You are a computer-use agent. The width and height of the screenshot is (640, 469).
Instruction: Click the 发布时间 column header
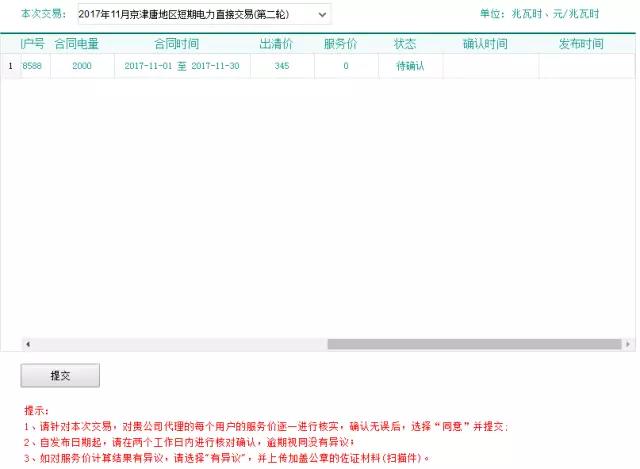(x=581, y=45)
